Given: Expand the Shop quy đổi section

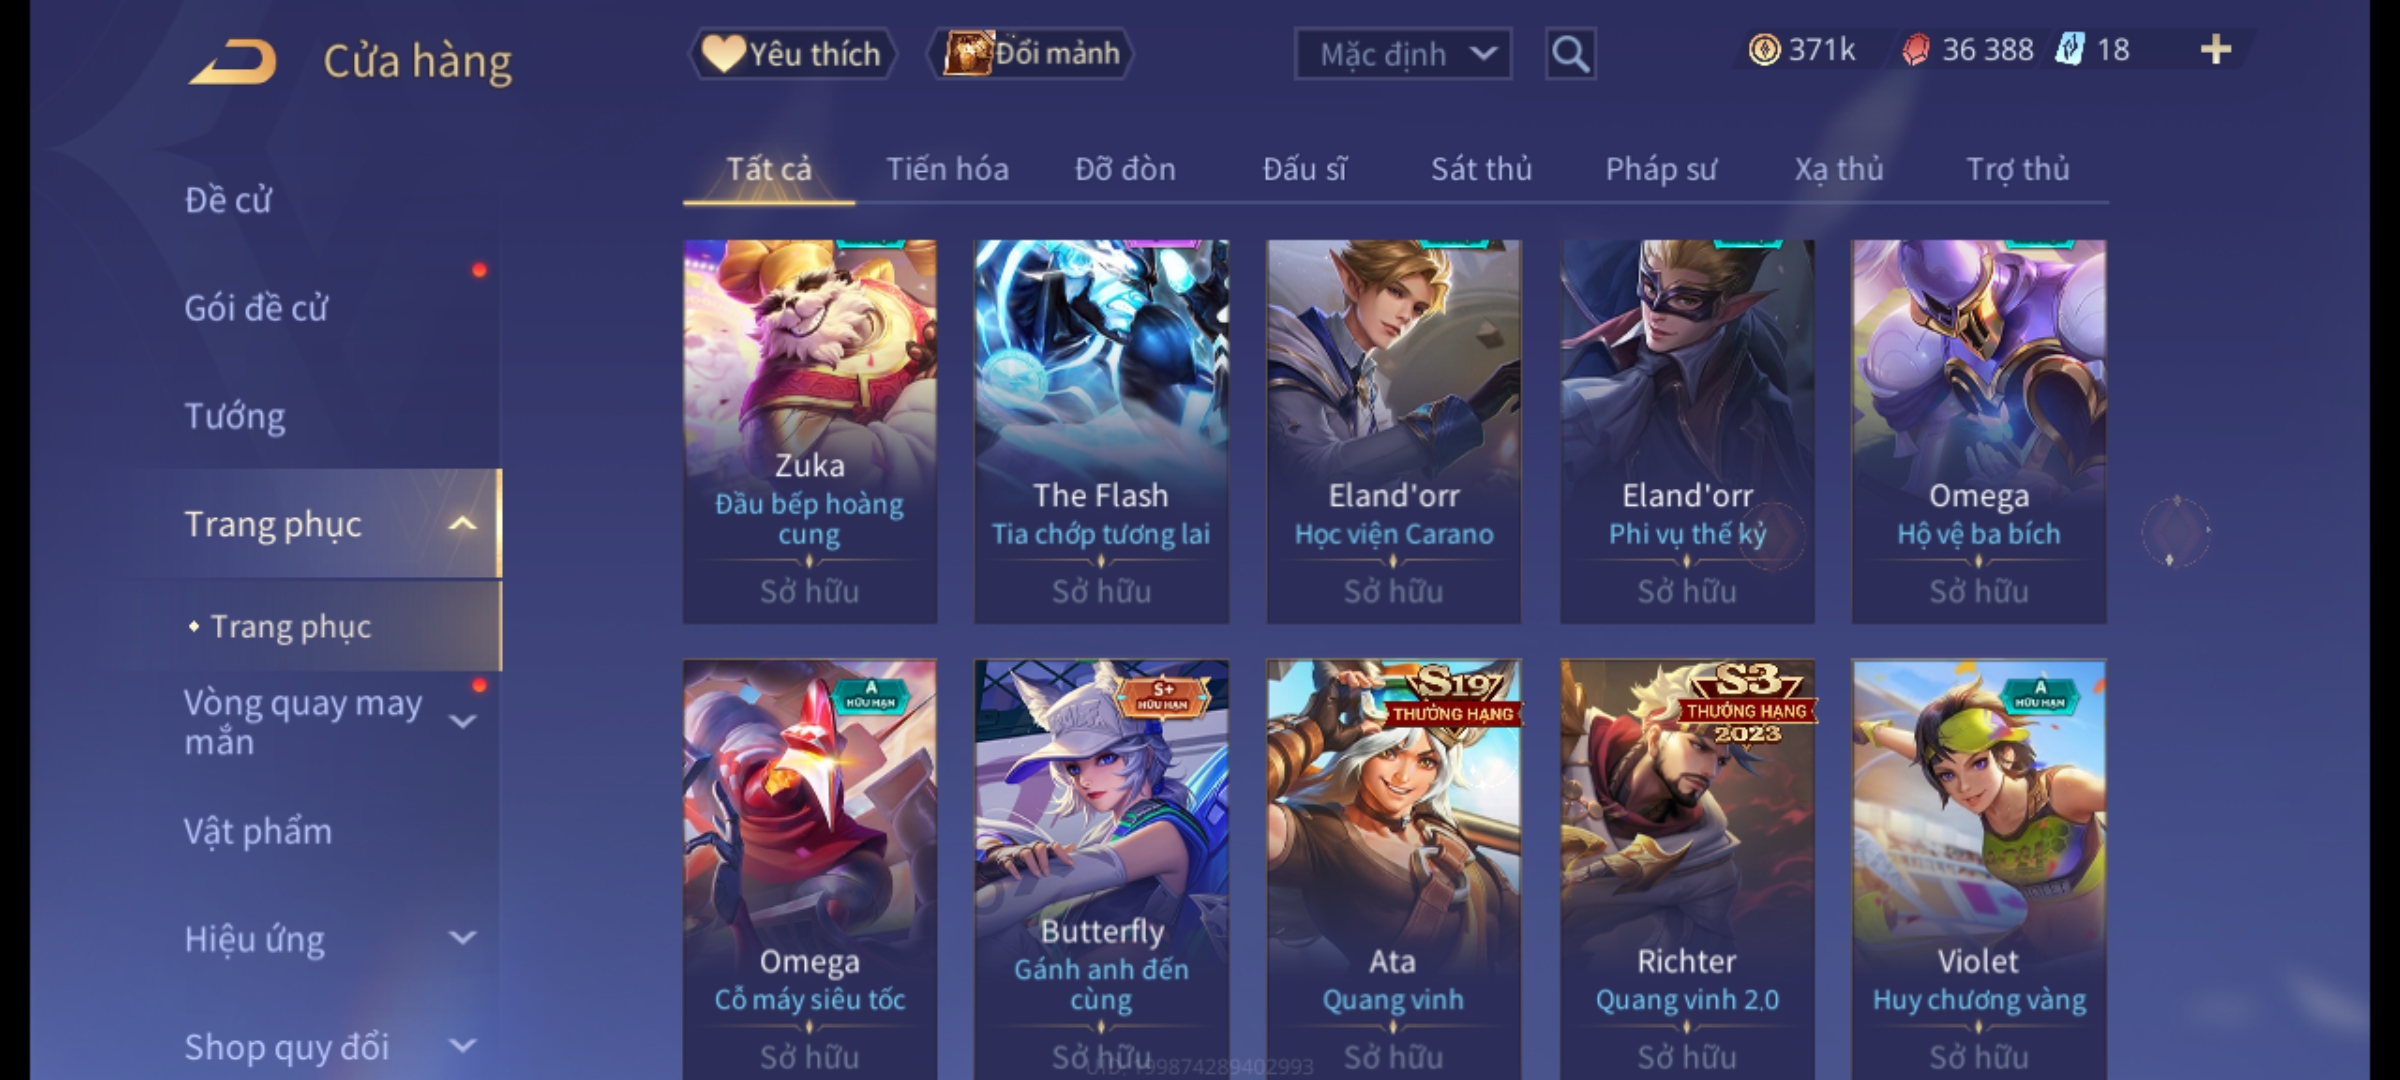Looking at the screenshot, I should 463,1046.
